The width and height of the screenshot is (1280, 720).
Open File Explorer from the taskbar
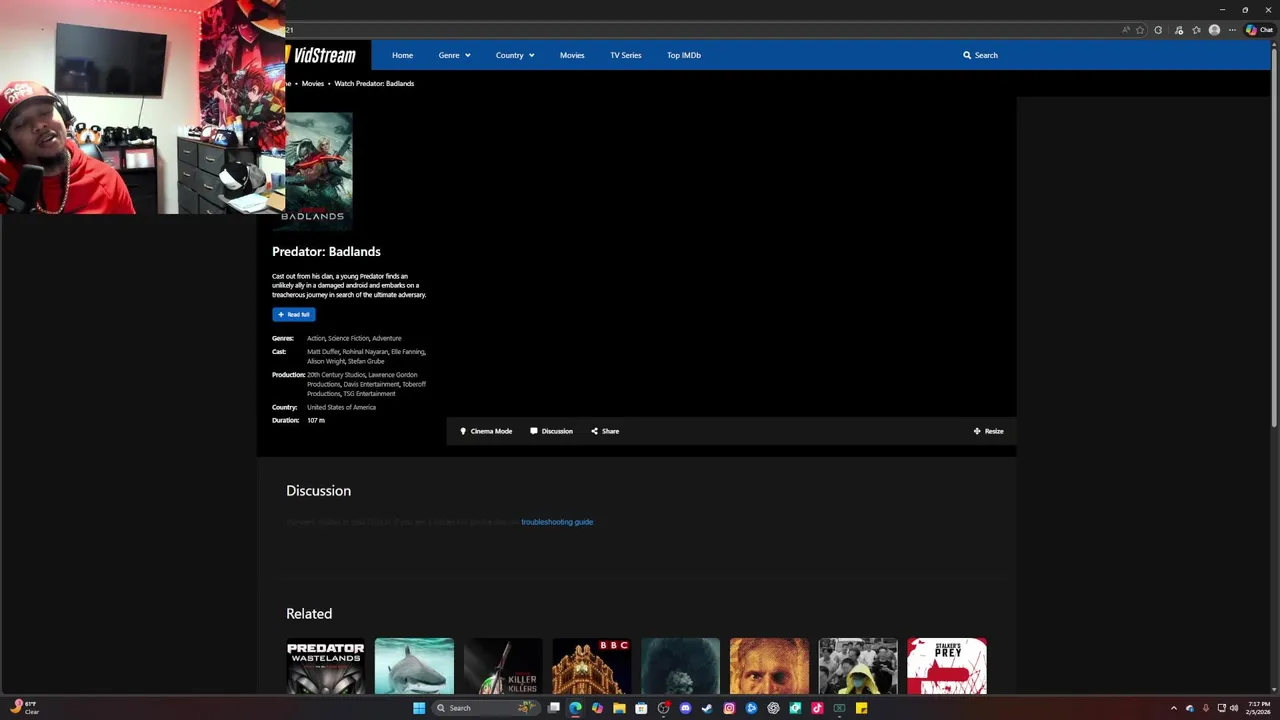[619, 708]
